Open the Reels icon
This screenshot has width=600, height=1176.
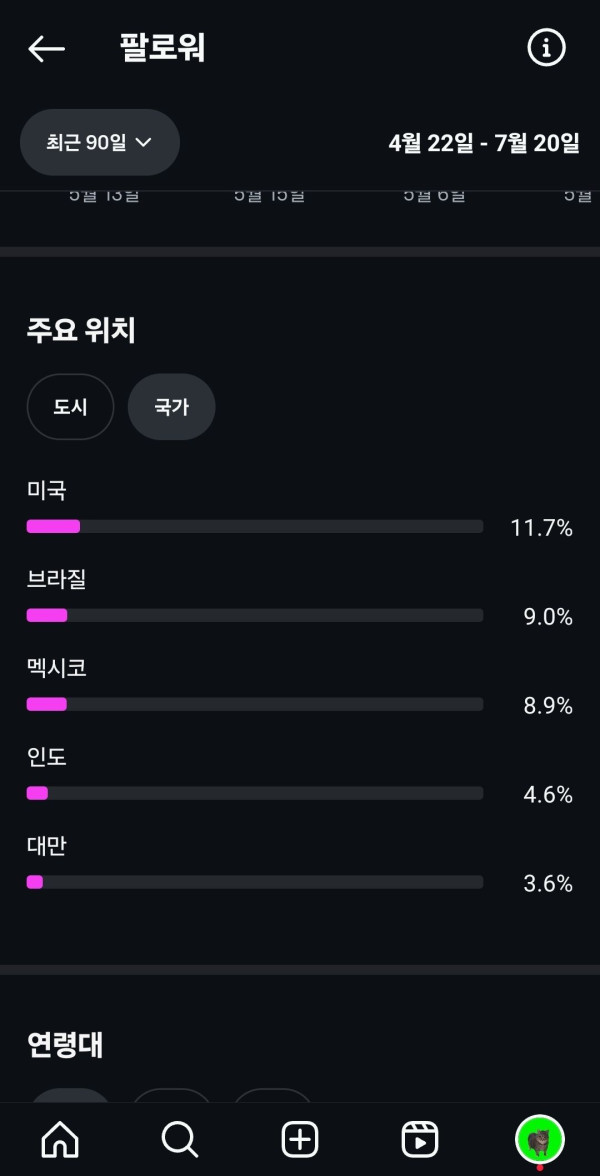click(x=420, y=1138)
